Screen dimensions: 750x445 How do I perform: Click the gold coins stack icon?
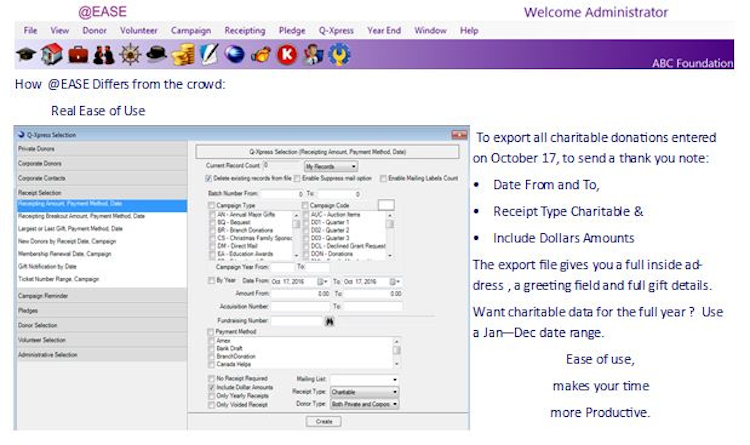coord(183,55)
